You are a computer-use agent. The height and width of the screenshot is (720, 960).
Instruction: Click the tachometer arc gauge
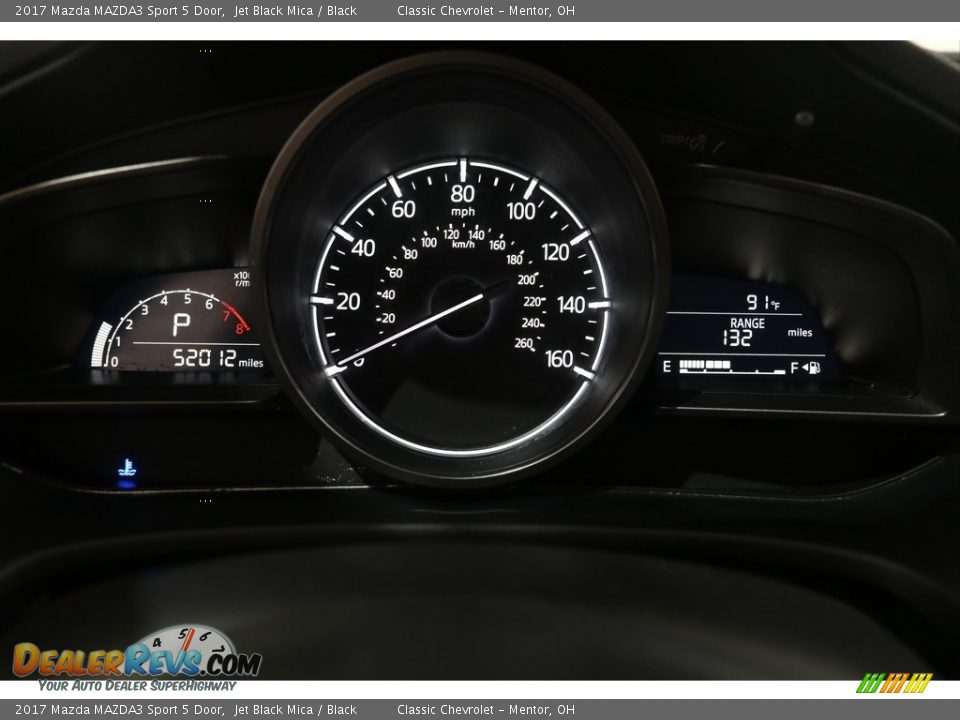171,328
